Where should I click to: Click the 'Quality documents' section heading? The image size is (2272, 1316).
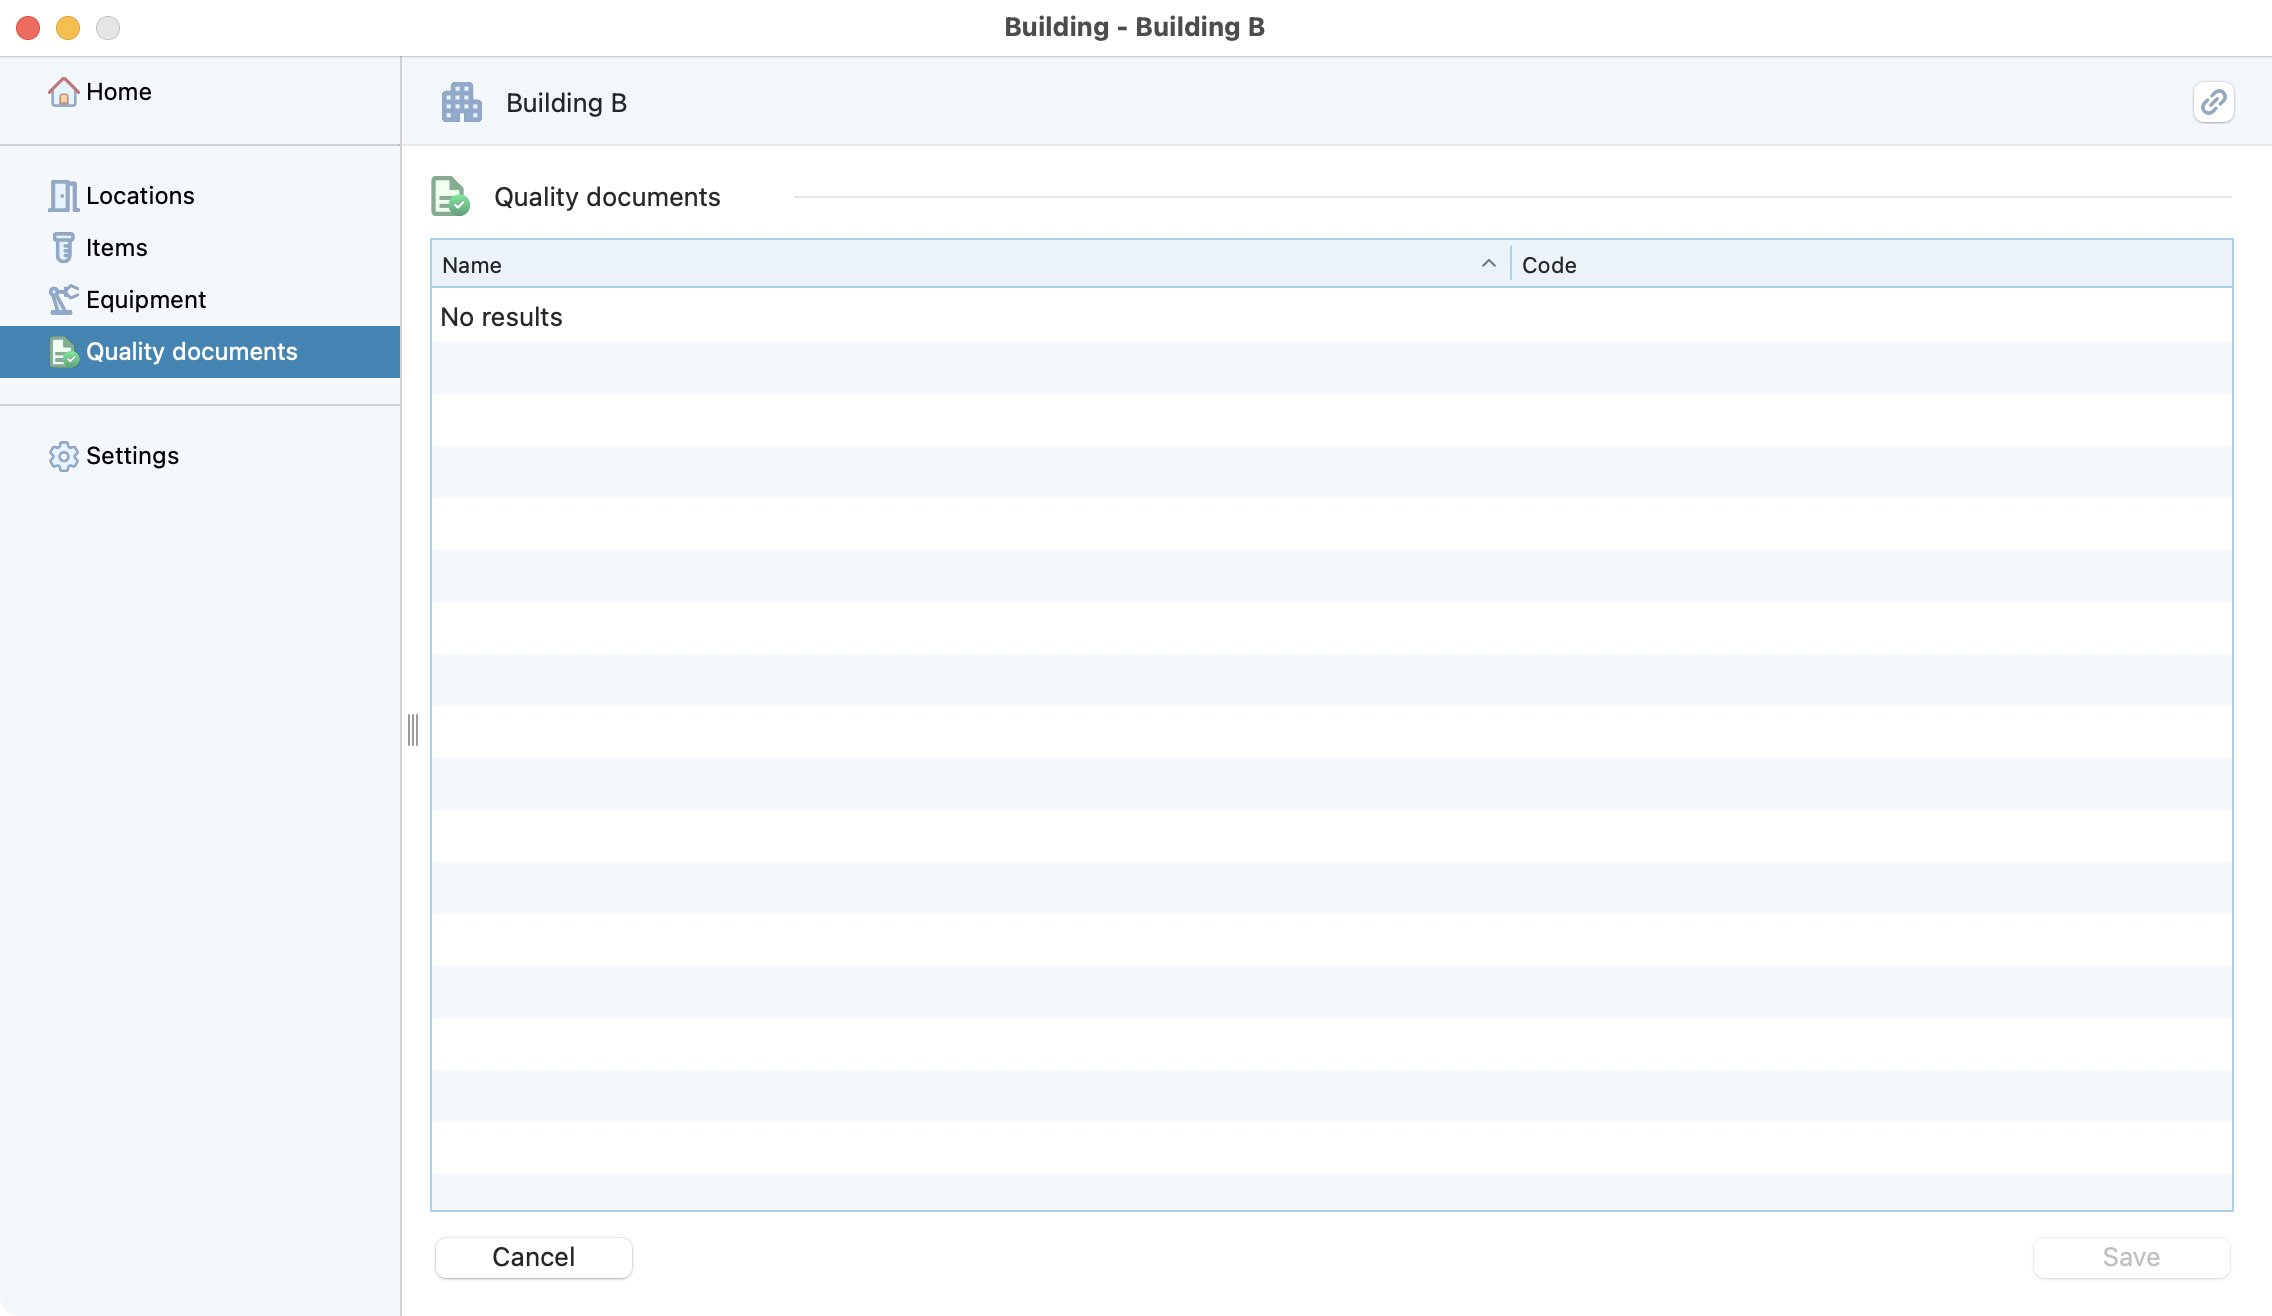(607, 197)
